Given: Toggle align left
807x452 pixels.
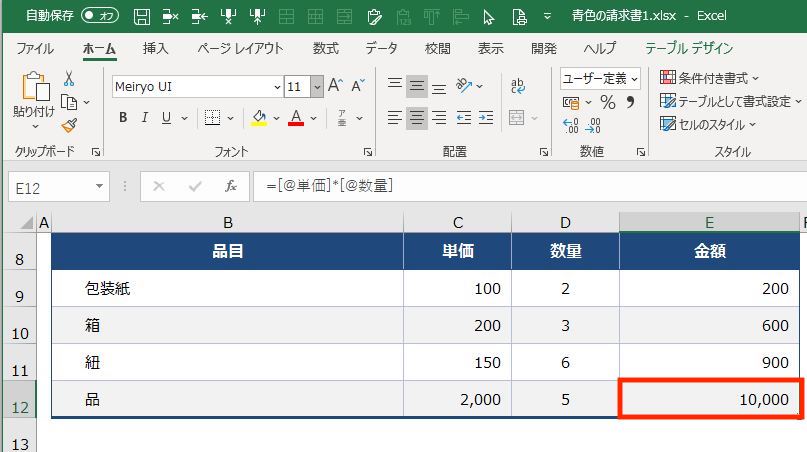Looking at the screenshot, I should click(x=395, y=118).
